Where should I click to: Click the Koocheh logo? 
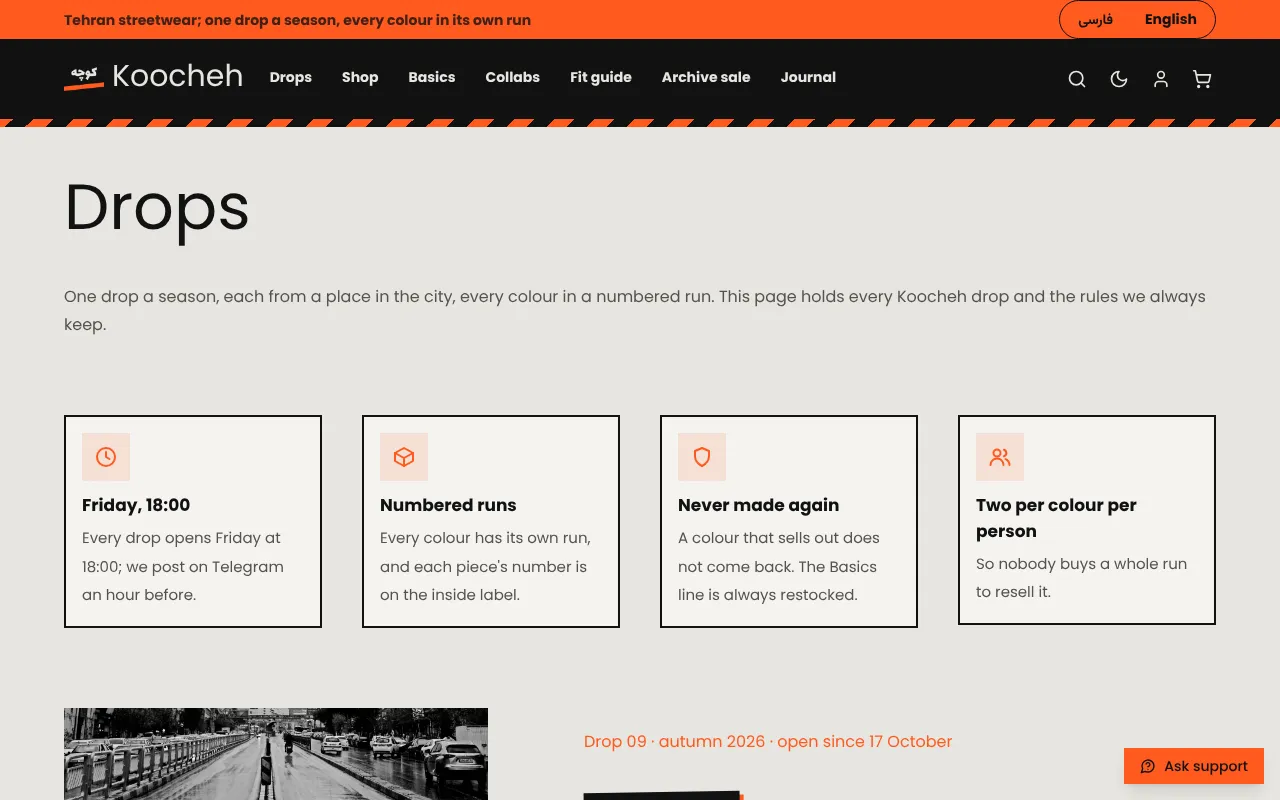(153, 76)
